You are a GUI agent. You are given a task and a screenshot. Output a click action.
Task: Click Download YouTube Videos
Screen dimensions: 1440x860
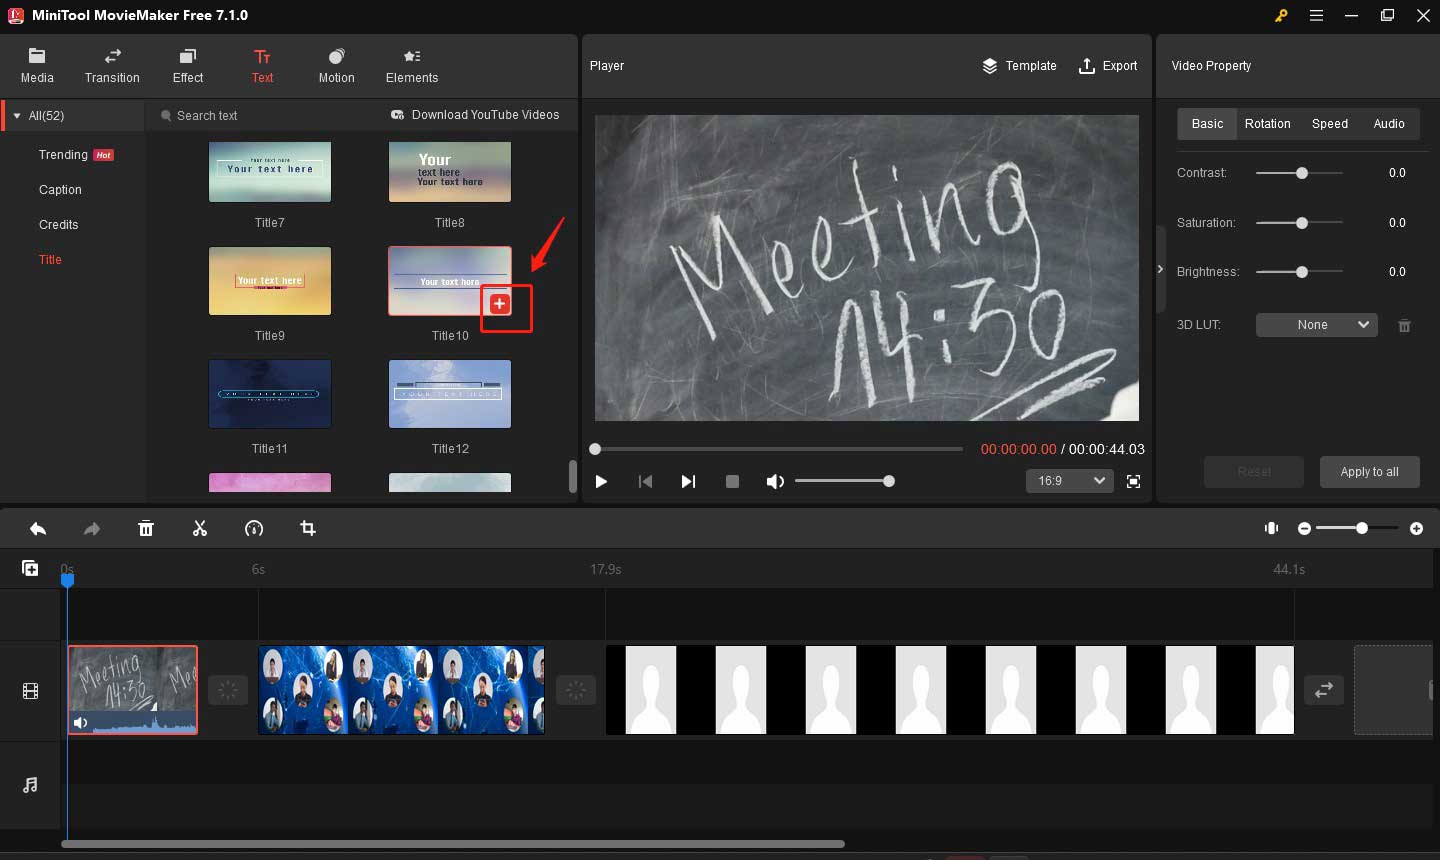[475, 115]
